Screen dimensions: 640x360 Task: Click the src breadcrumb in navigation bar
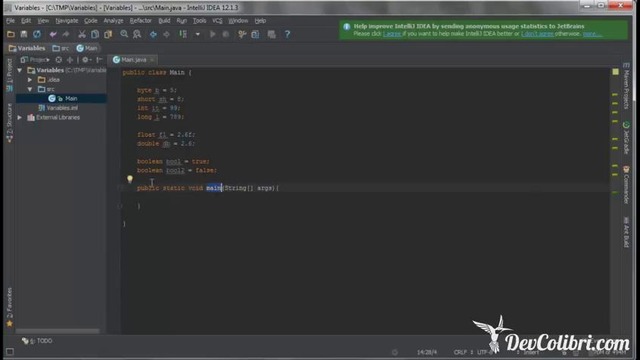(61, 48)
